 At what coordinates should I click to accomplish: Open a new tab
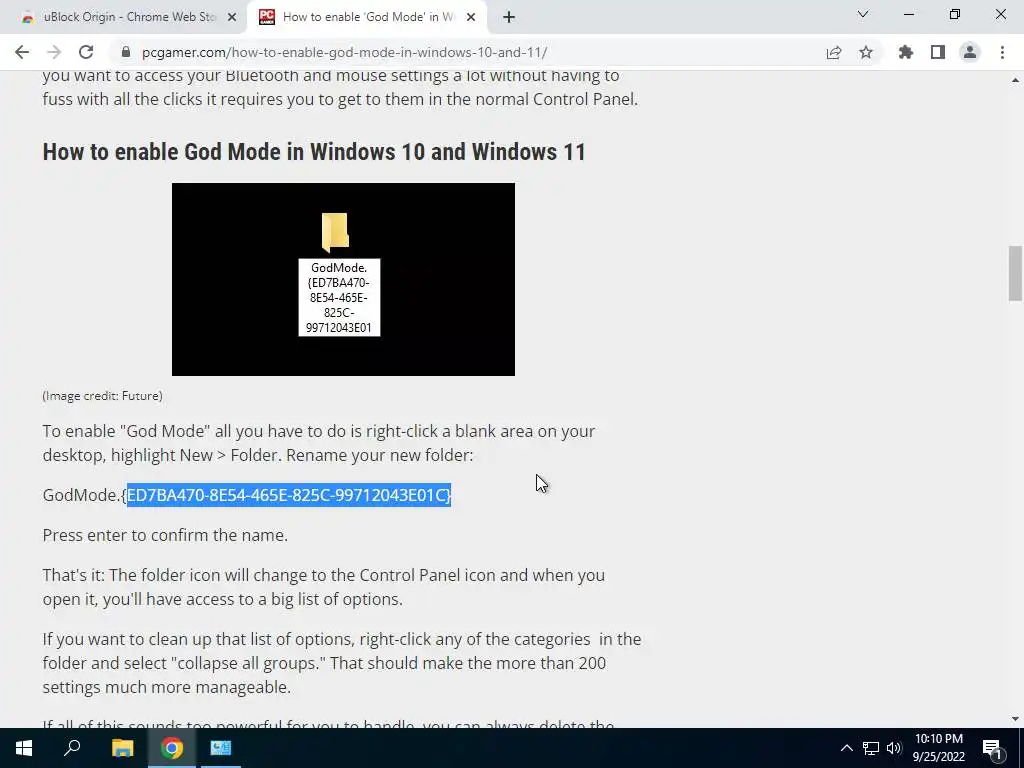(509, 18)
